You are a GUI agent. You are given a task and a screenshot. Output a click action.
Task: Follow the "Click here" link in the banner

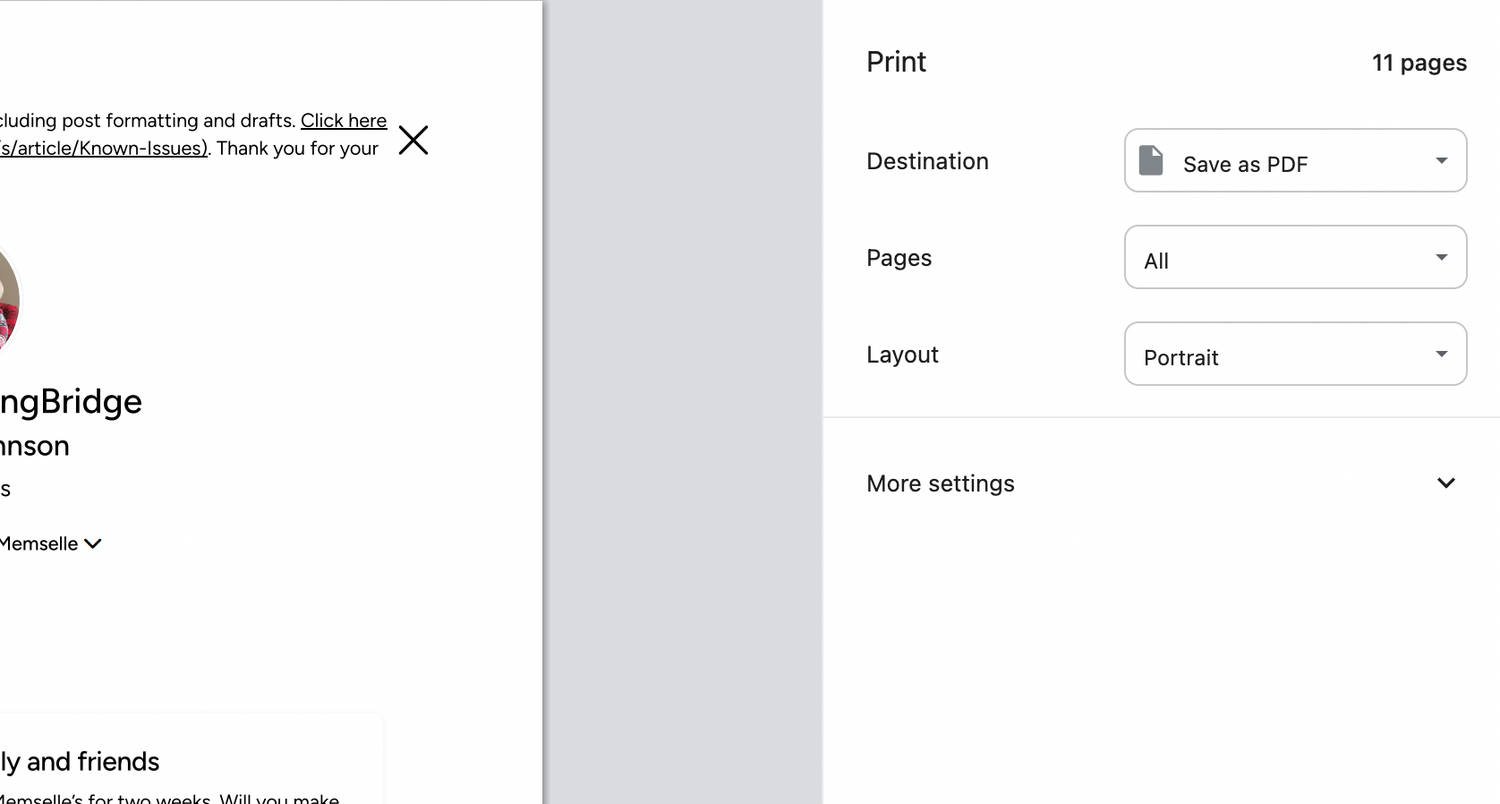(343, 121)
